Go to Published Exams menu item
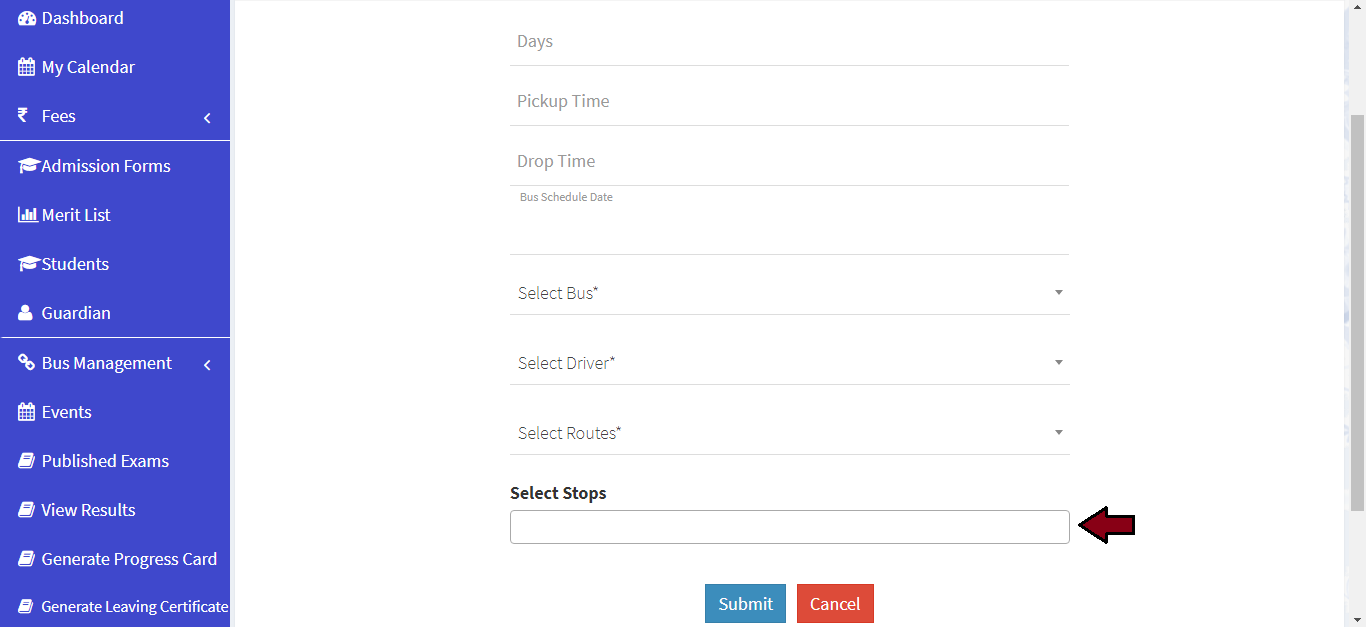The width and height of the screenshot is (1366, 627). pyautogui.click(x=105, y=461)
